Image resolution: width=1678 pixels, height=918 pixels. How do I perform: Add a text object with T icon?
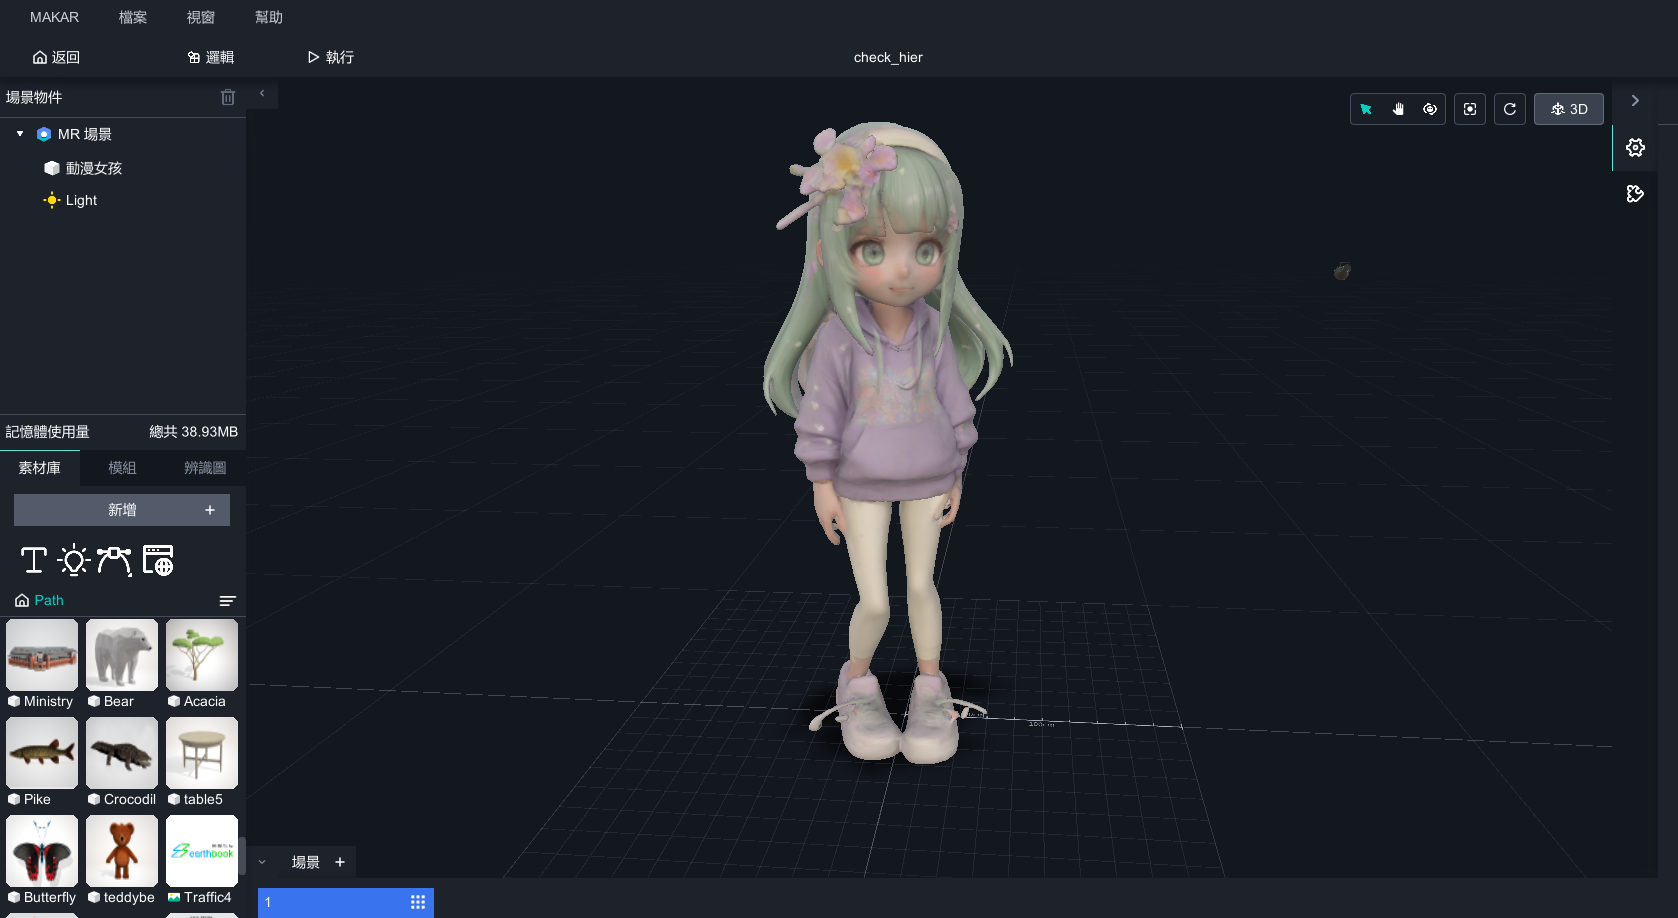point(34,560)
